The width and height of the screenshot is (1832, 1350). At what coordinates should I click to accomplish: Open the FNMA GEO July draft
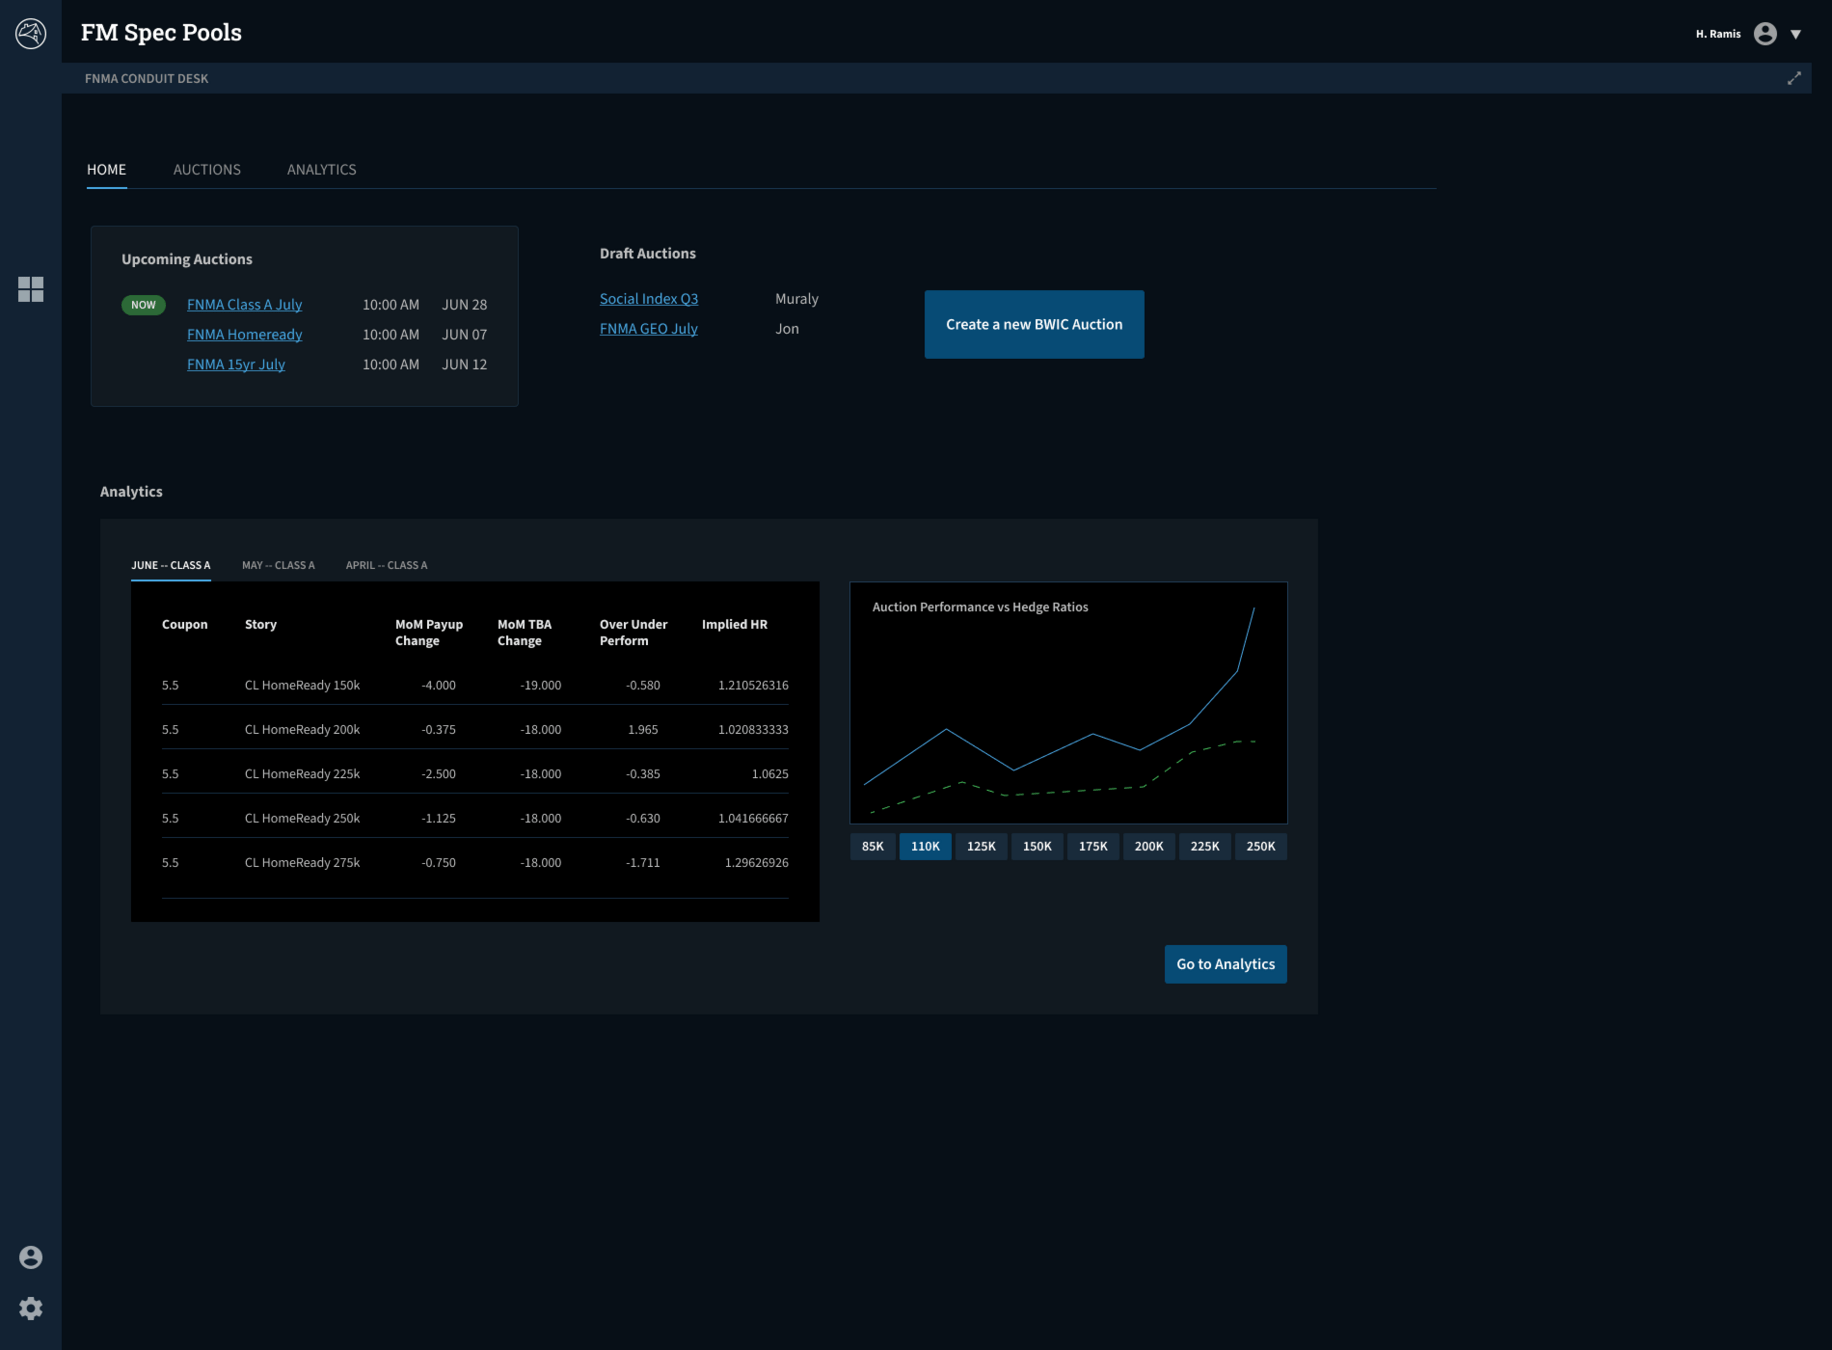(649, 328)
